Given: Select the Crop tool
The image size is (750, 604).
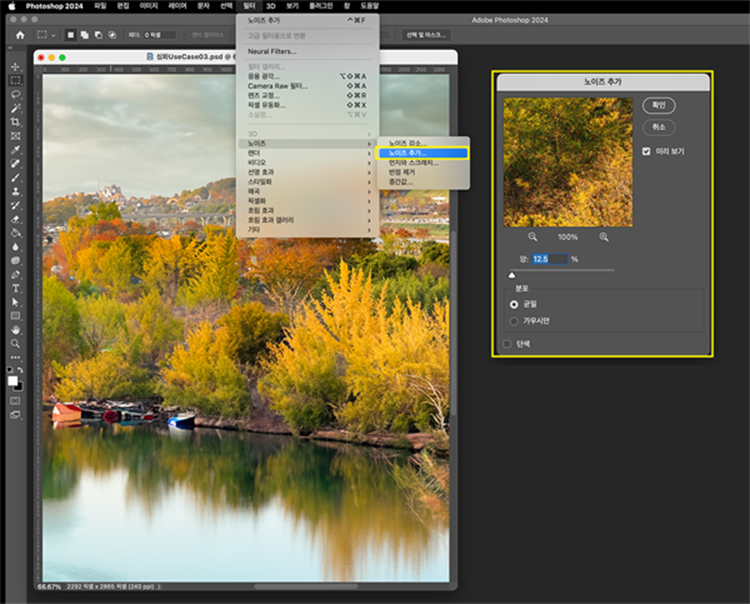Looking at the screenshot, I should (15, 122).
